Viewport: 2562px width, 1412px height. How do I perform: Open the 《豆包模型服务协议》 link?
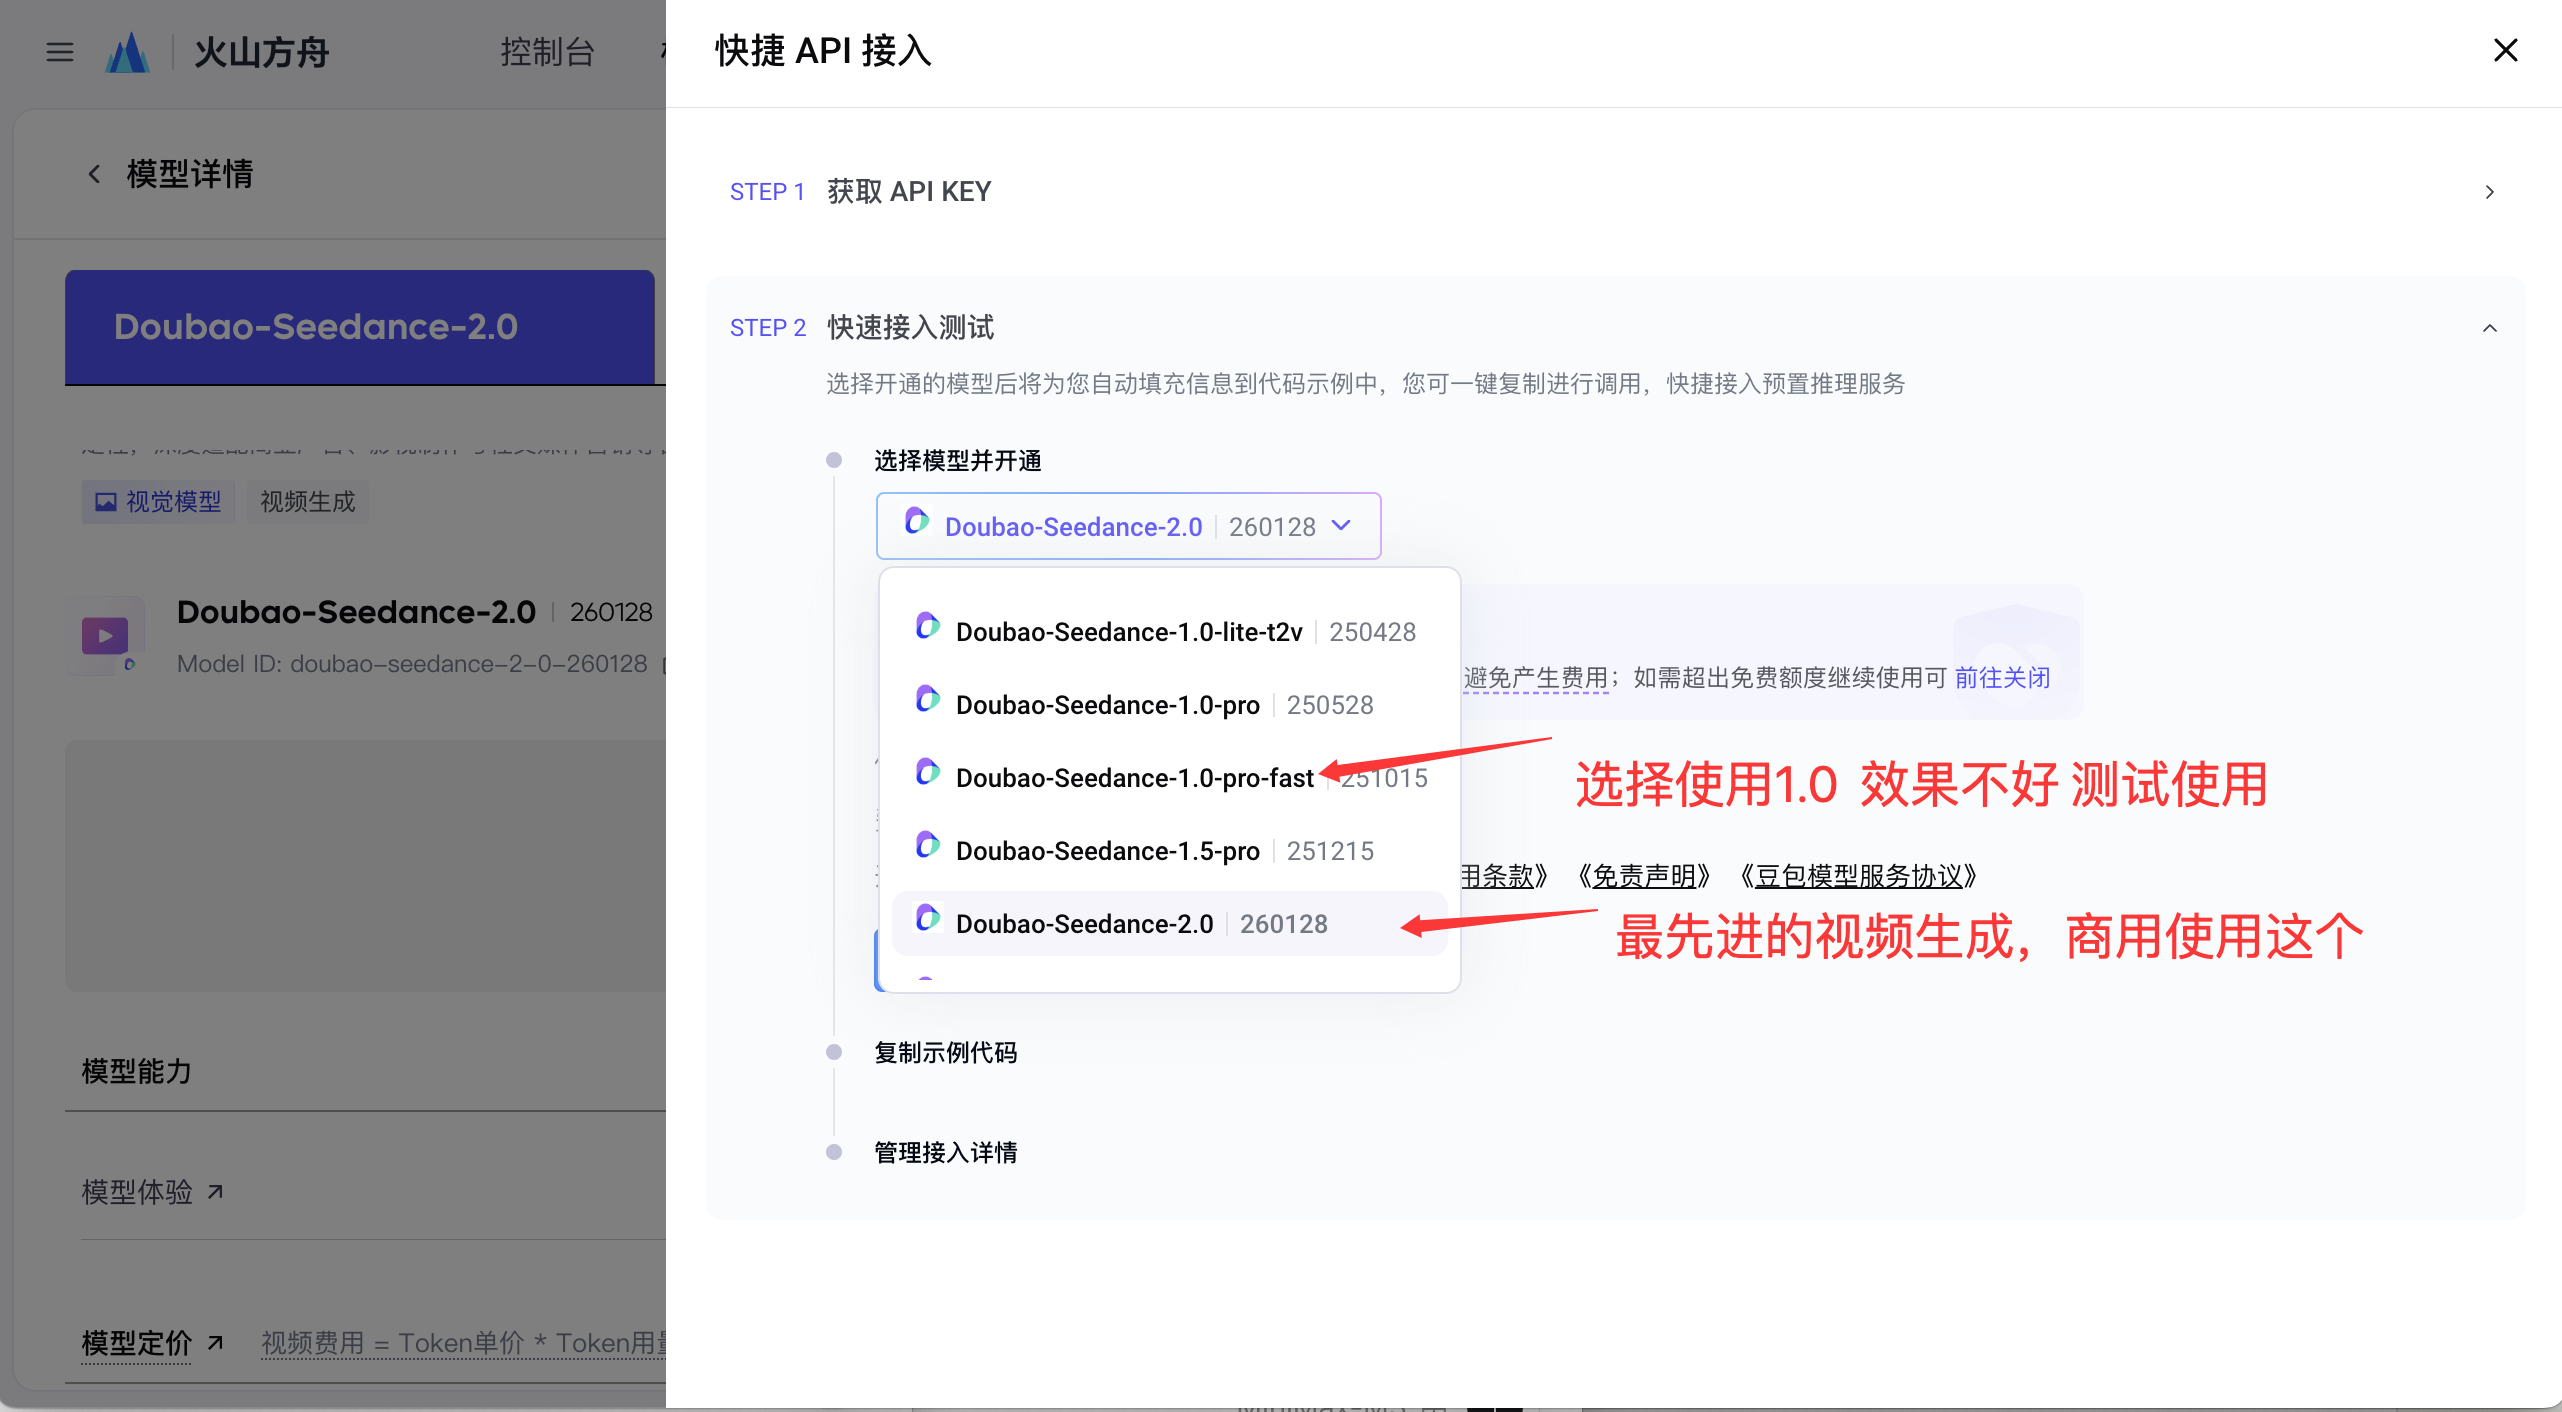click(x=1858, y=876)
